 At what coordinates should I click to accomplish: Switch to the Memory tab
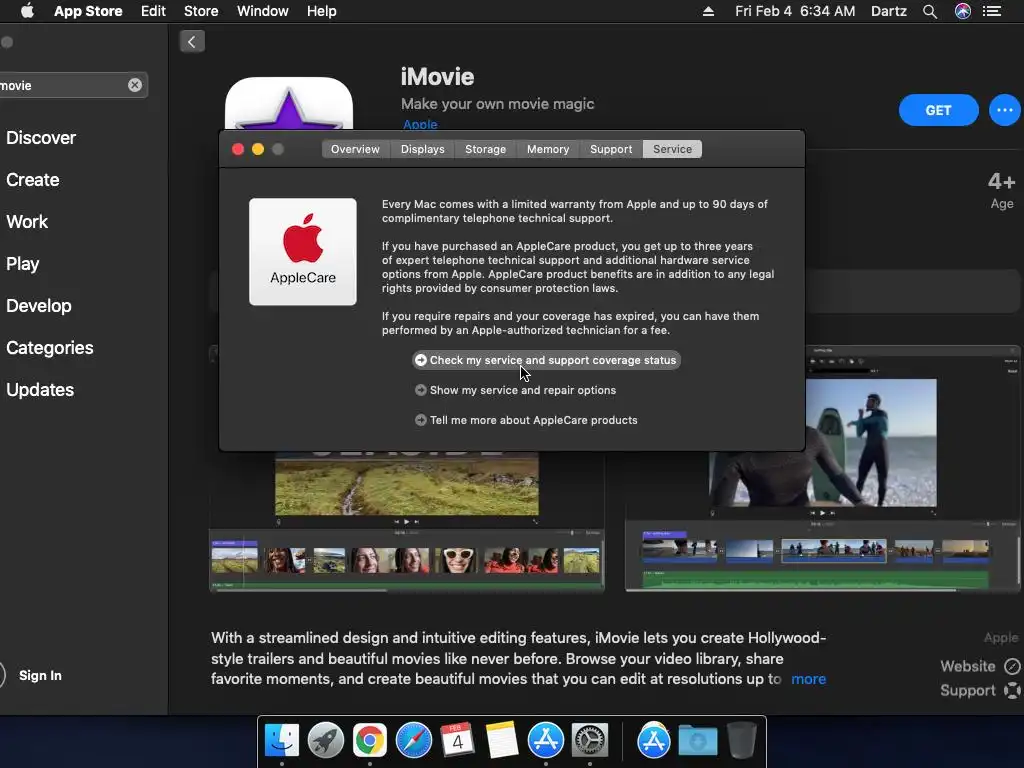[x=548, y=149]
